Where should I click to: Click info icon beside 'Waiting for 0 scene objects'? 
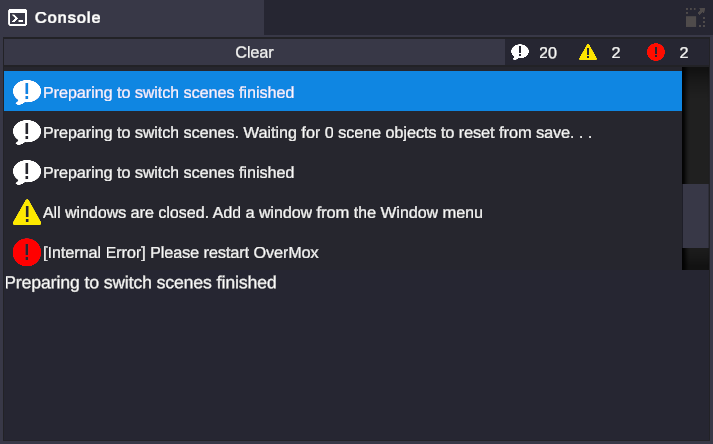27,132
